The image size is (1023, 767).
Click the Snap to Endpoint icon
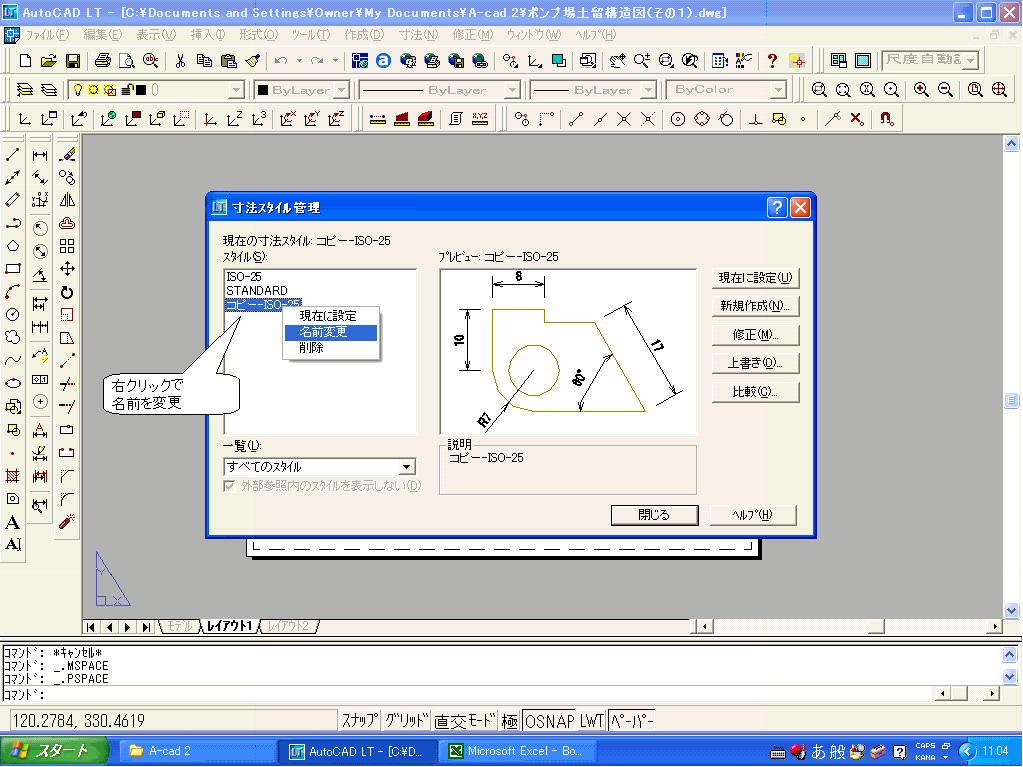(x=575, y=119)
